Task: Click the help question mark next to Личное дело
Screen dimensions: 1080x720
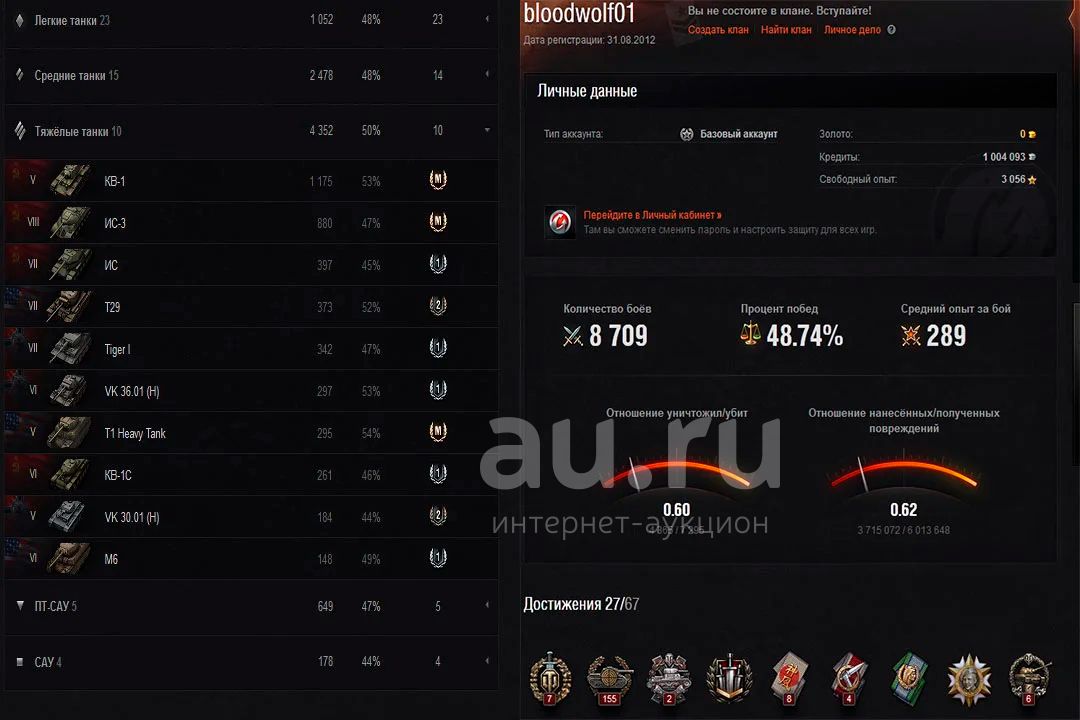Action: pos(891,30)
